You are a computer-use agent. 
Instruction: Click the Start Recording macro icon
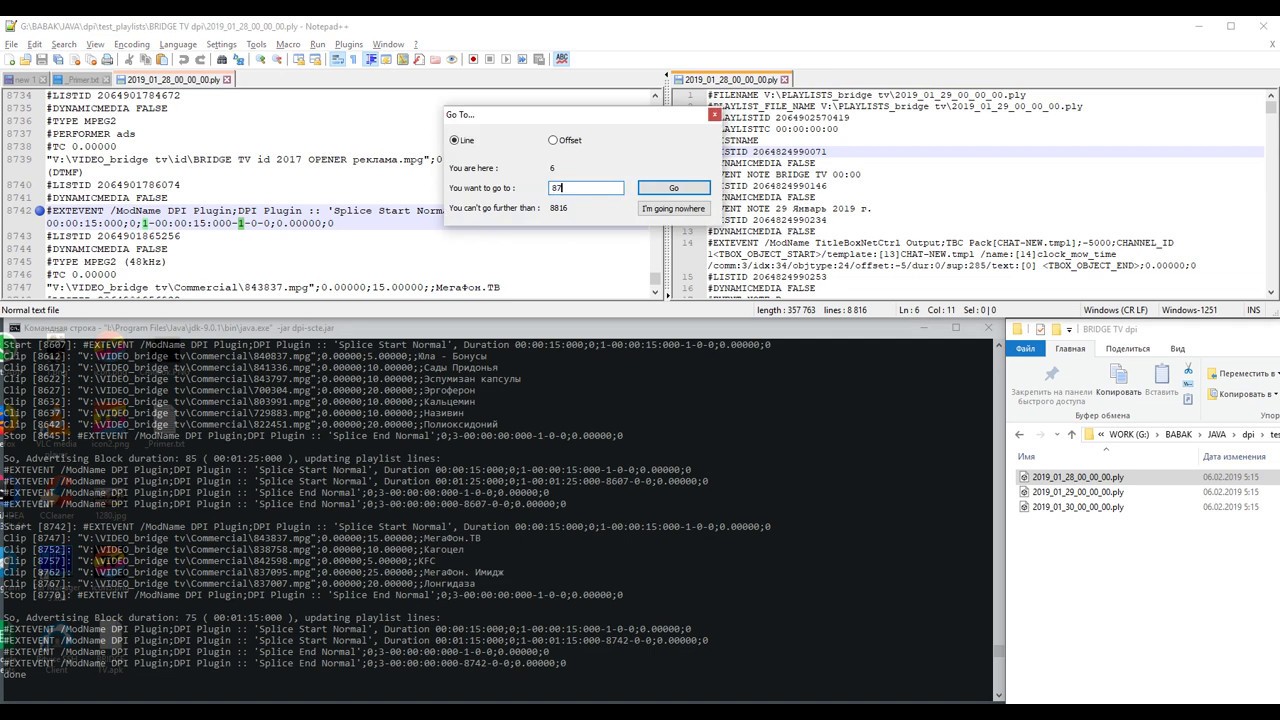click(473, 59)
